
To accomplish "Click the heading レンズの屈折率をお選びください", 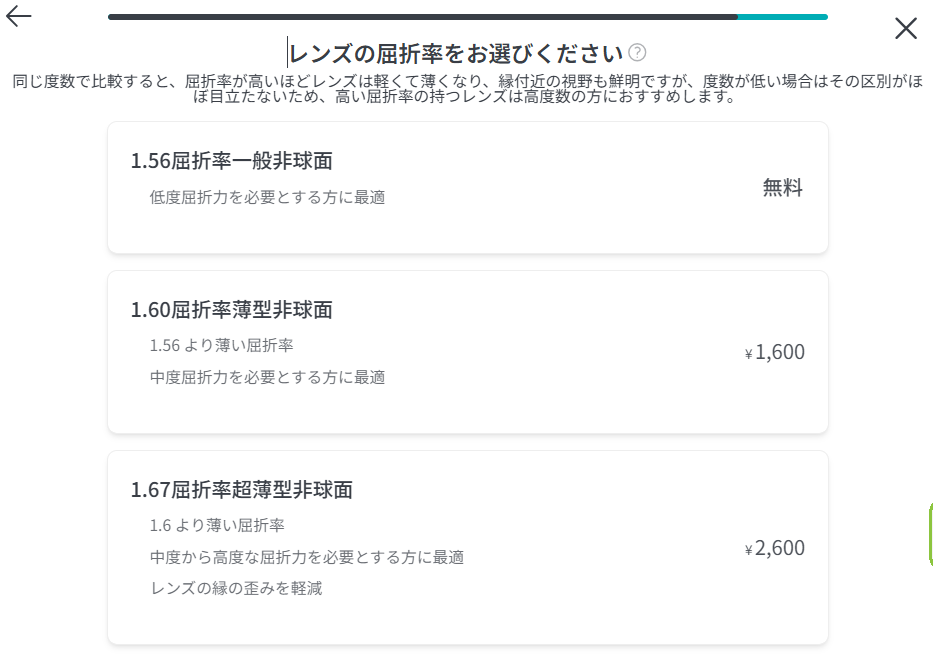I will click(455, 54).
